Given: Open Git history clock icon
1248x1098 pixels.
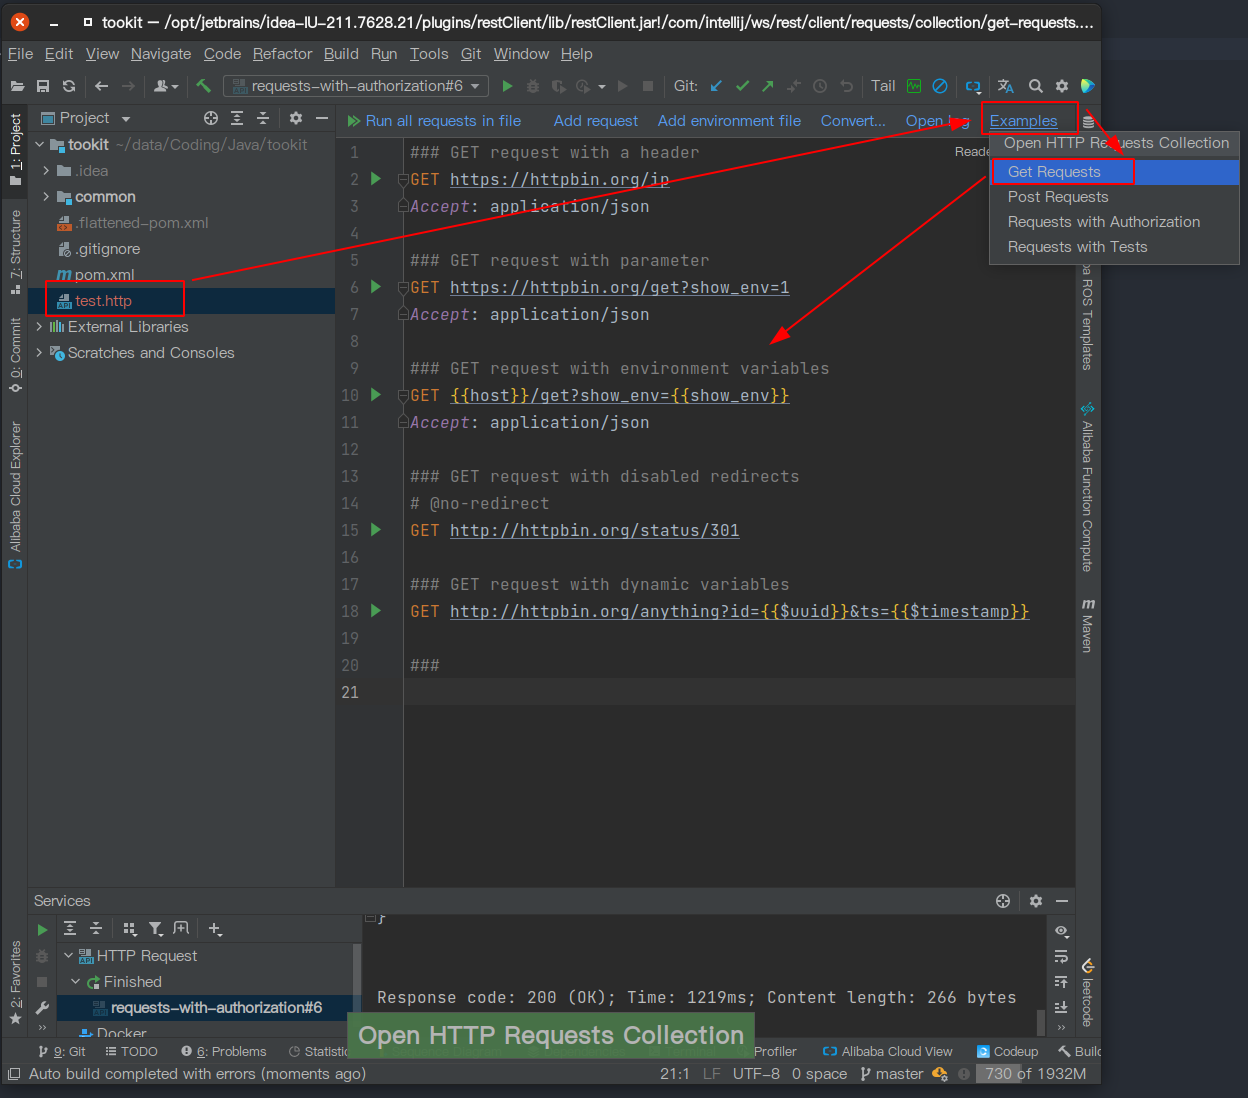Looking at the screenshot, I should pos(820,86).
